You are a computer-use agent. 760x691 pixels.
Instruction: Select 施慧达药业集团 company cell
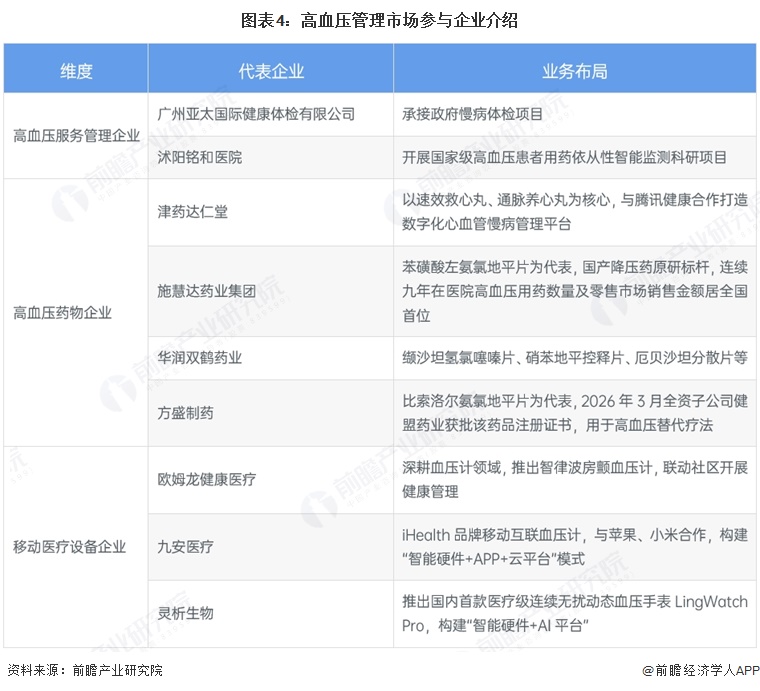pyautogui.click(x=271, y=291)
